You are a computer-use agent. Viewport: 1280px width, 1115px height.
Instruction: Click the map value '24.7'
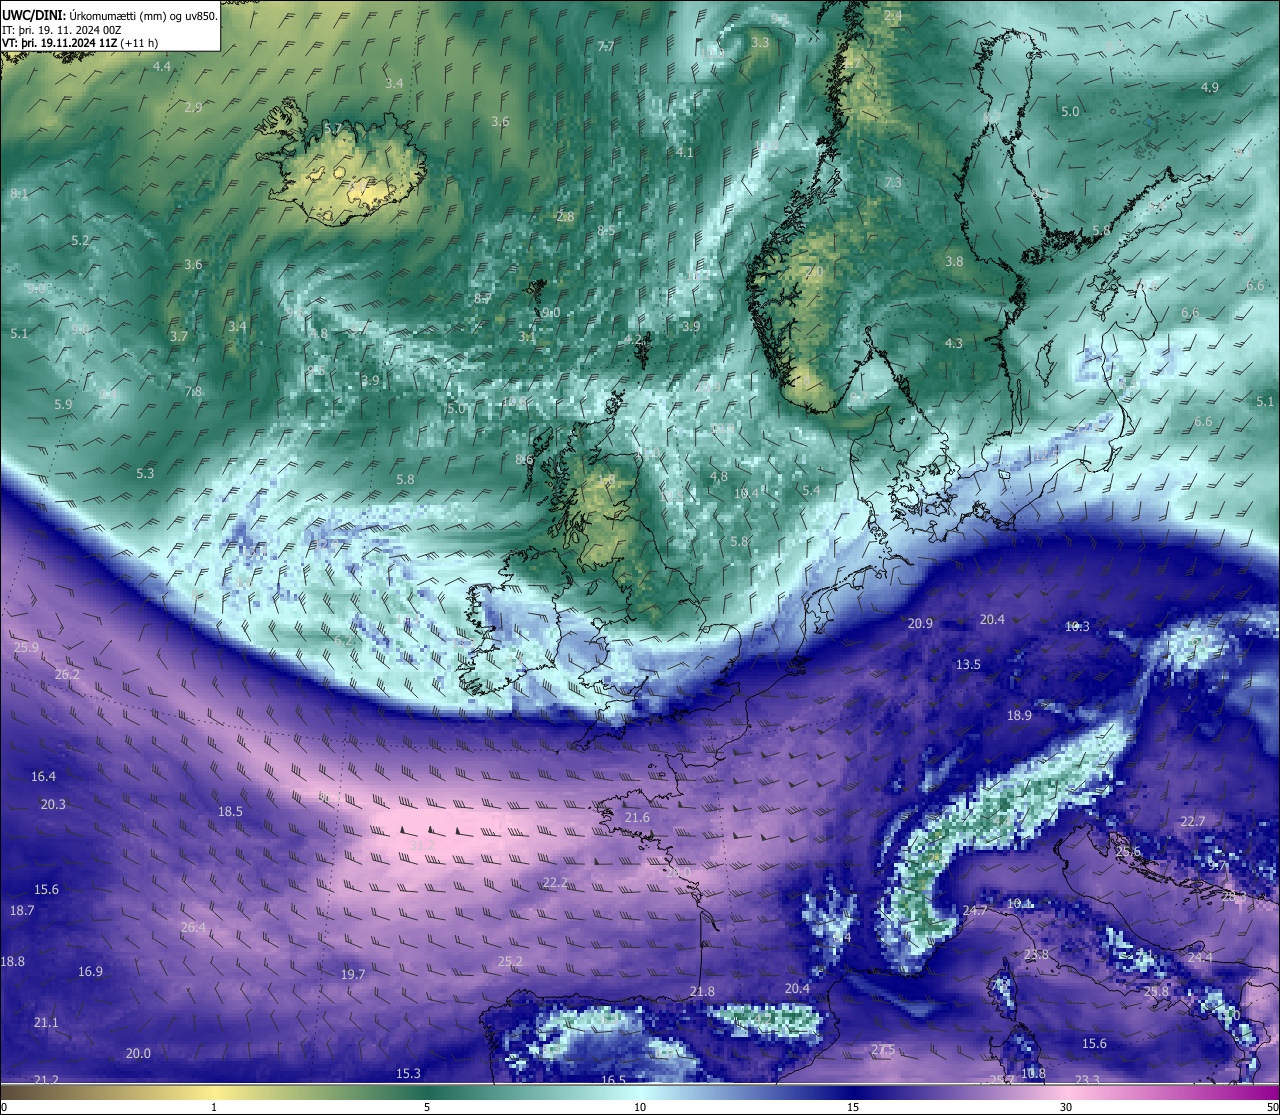tap(975, 910)
